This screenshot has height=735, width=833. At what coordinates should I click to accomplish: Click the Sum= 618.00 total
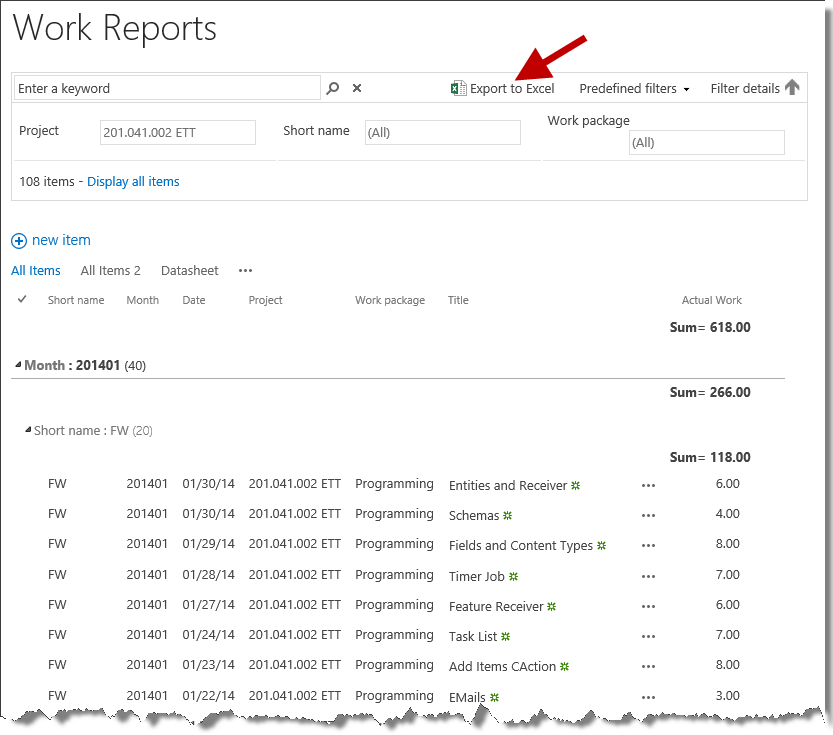[x=710, y=327]
